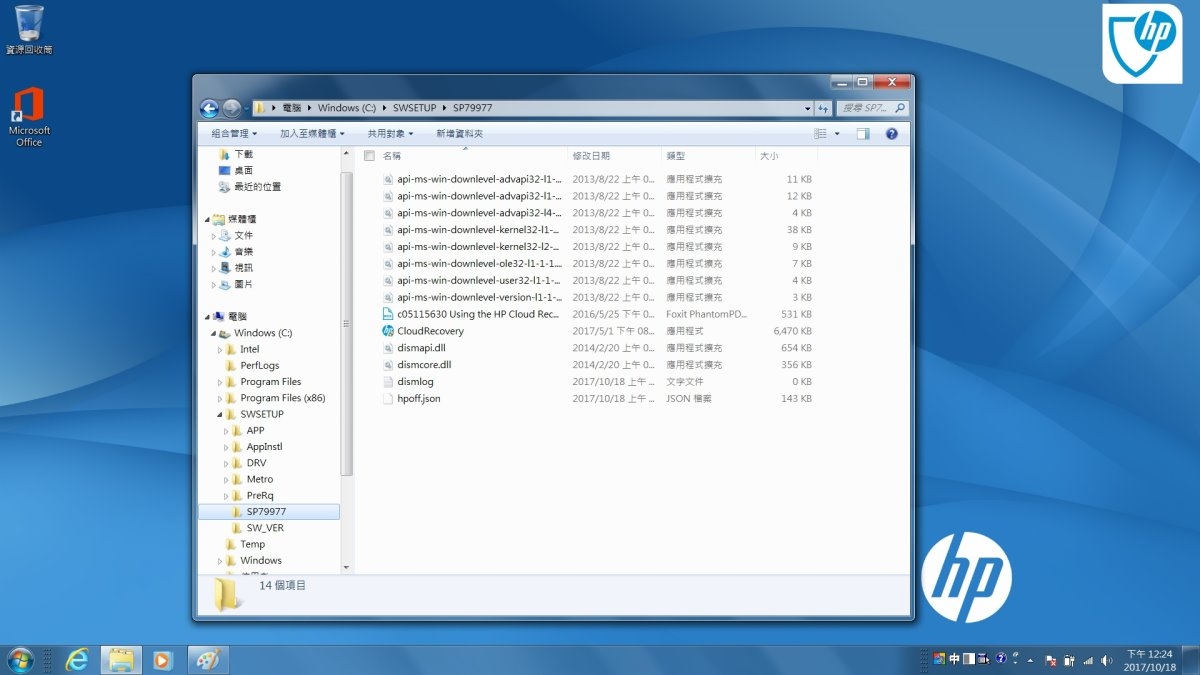
Task: Expand the DRV folder node
Action: (x=226, y=463)
